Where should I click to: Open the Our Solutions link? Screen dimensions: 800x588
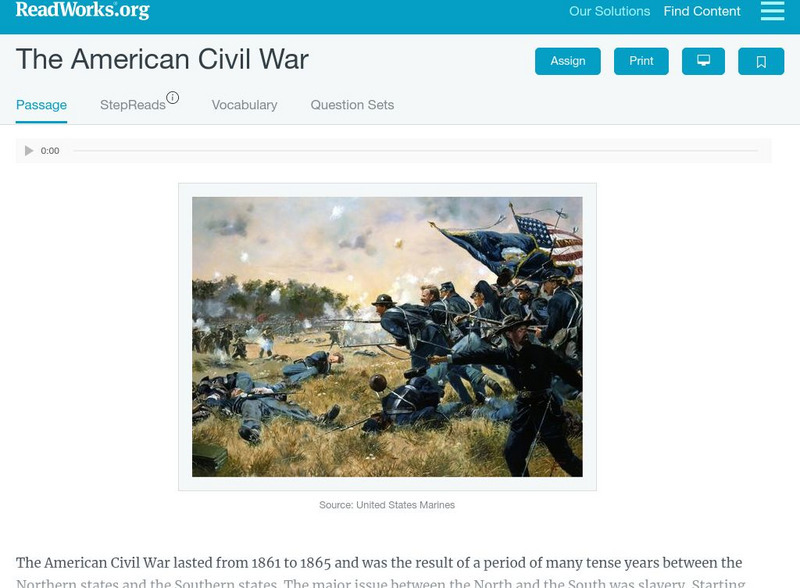point(609,11)
